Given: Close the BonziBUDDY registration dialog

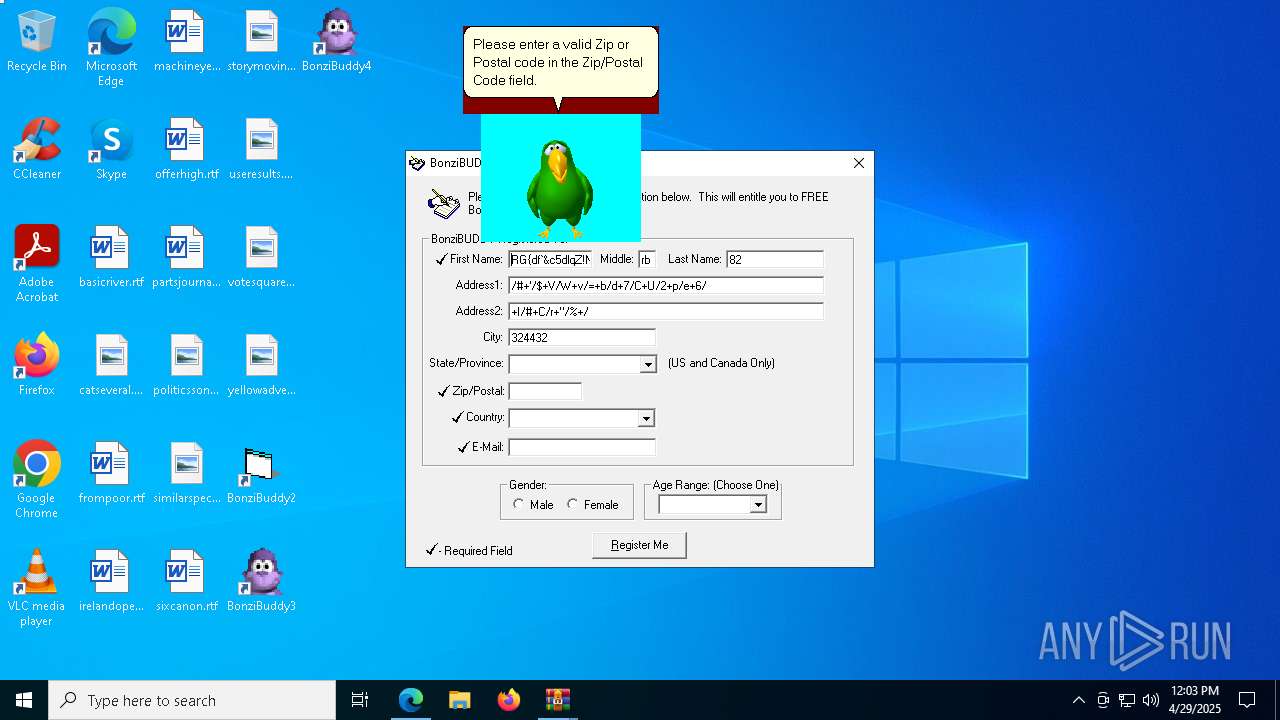Looking at the screenshot, I should [858, 163].
